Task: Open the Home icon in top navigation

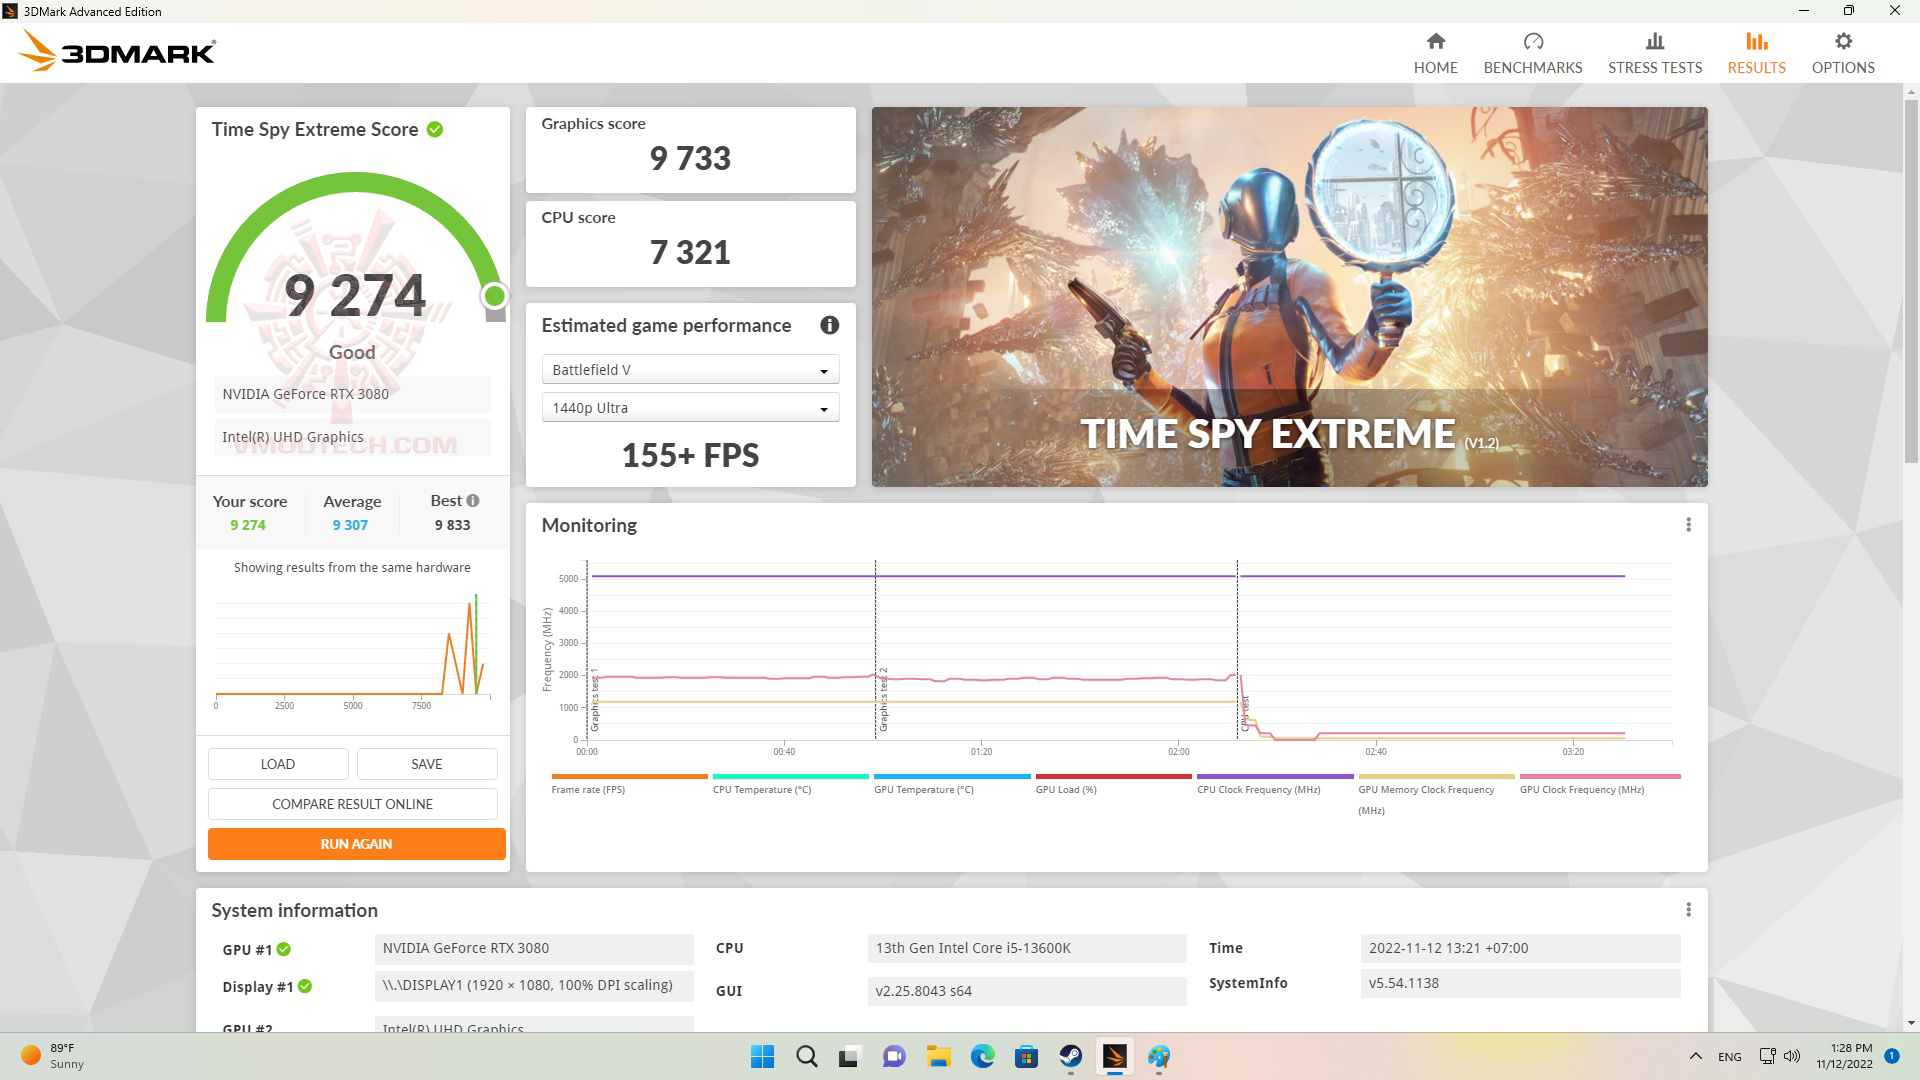Action: 1435,42
